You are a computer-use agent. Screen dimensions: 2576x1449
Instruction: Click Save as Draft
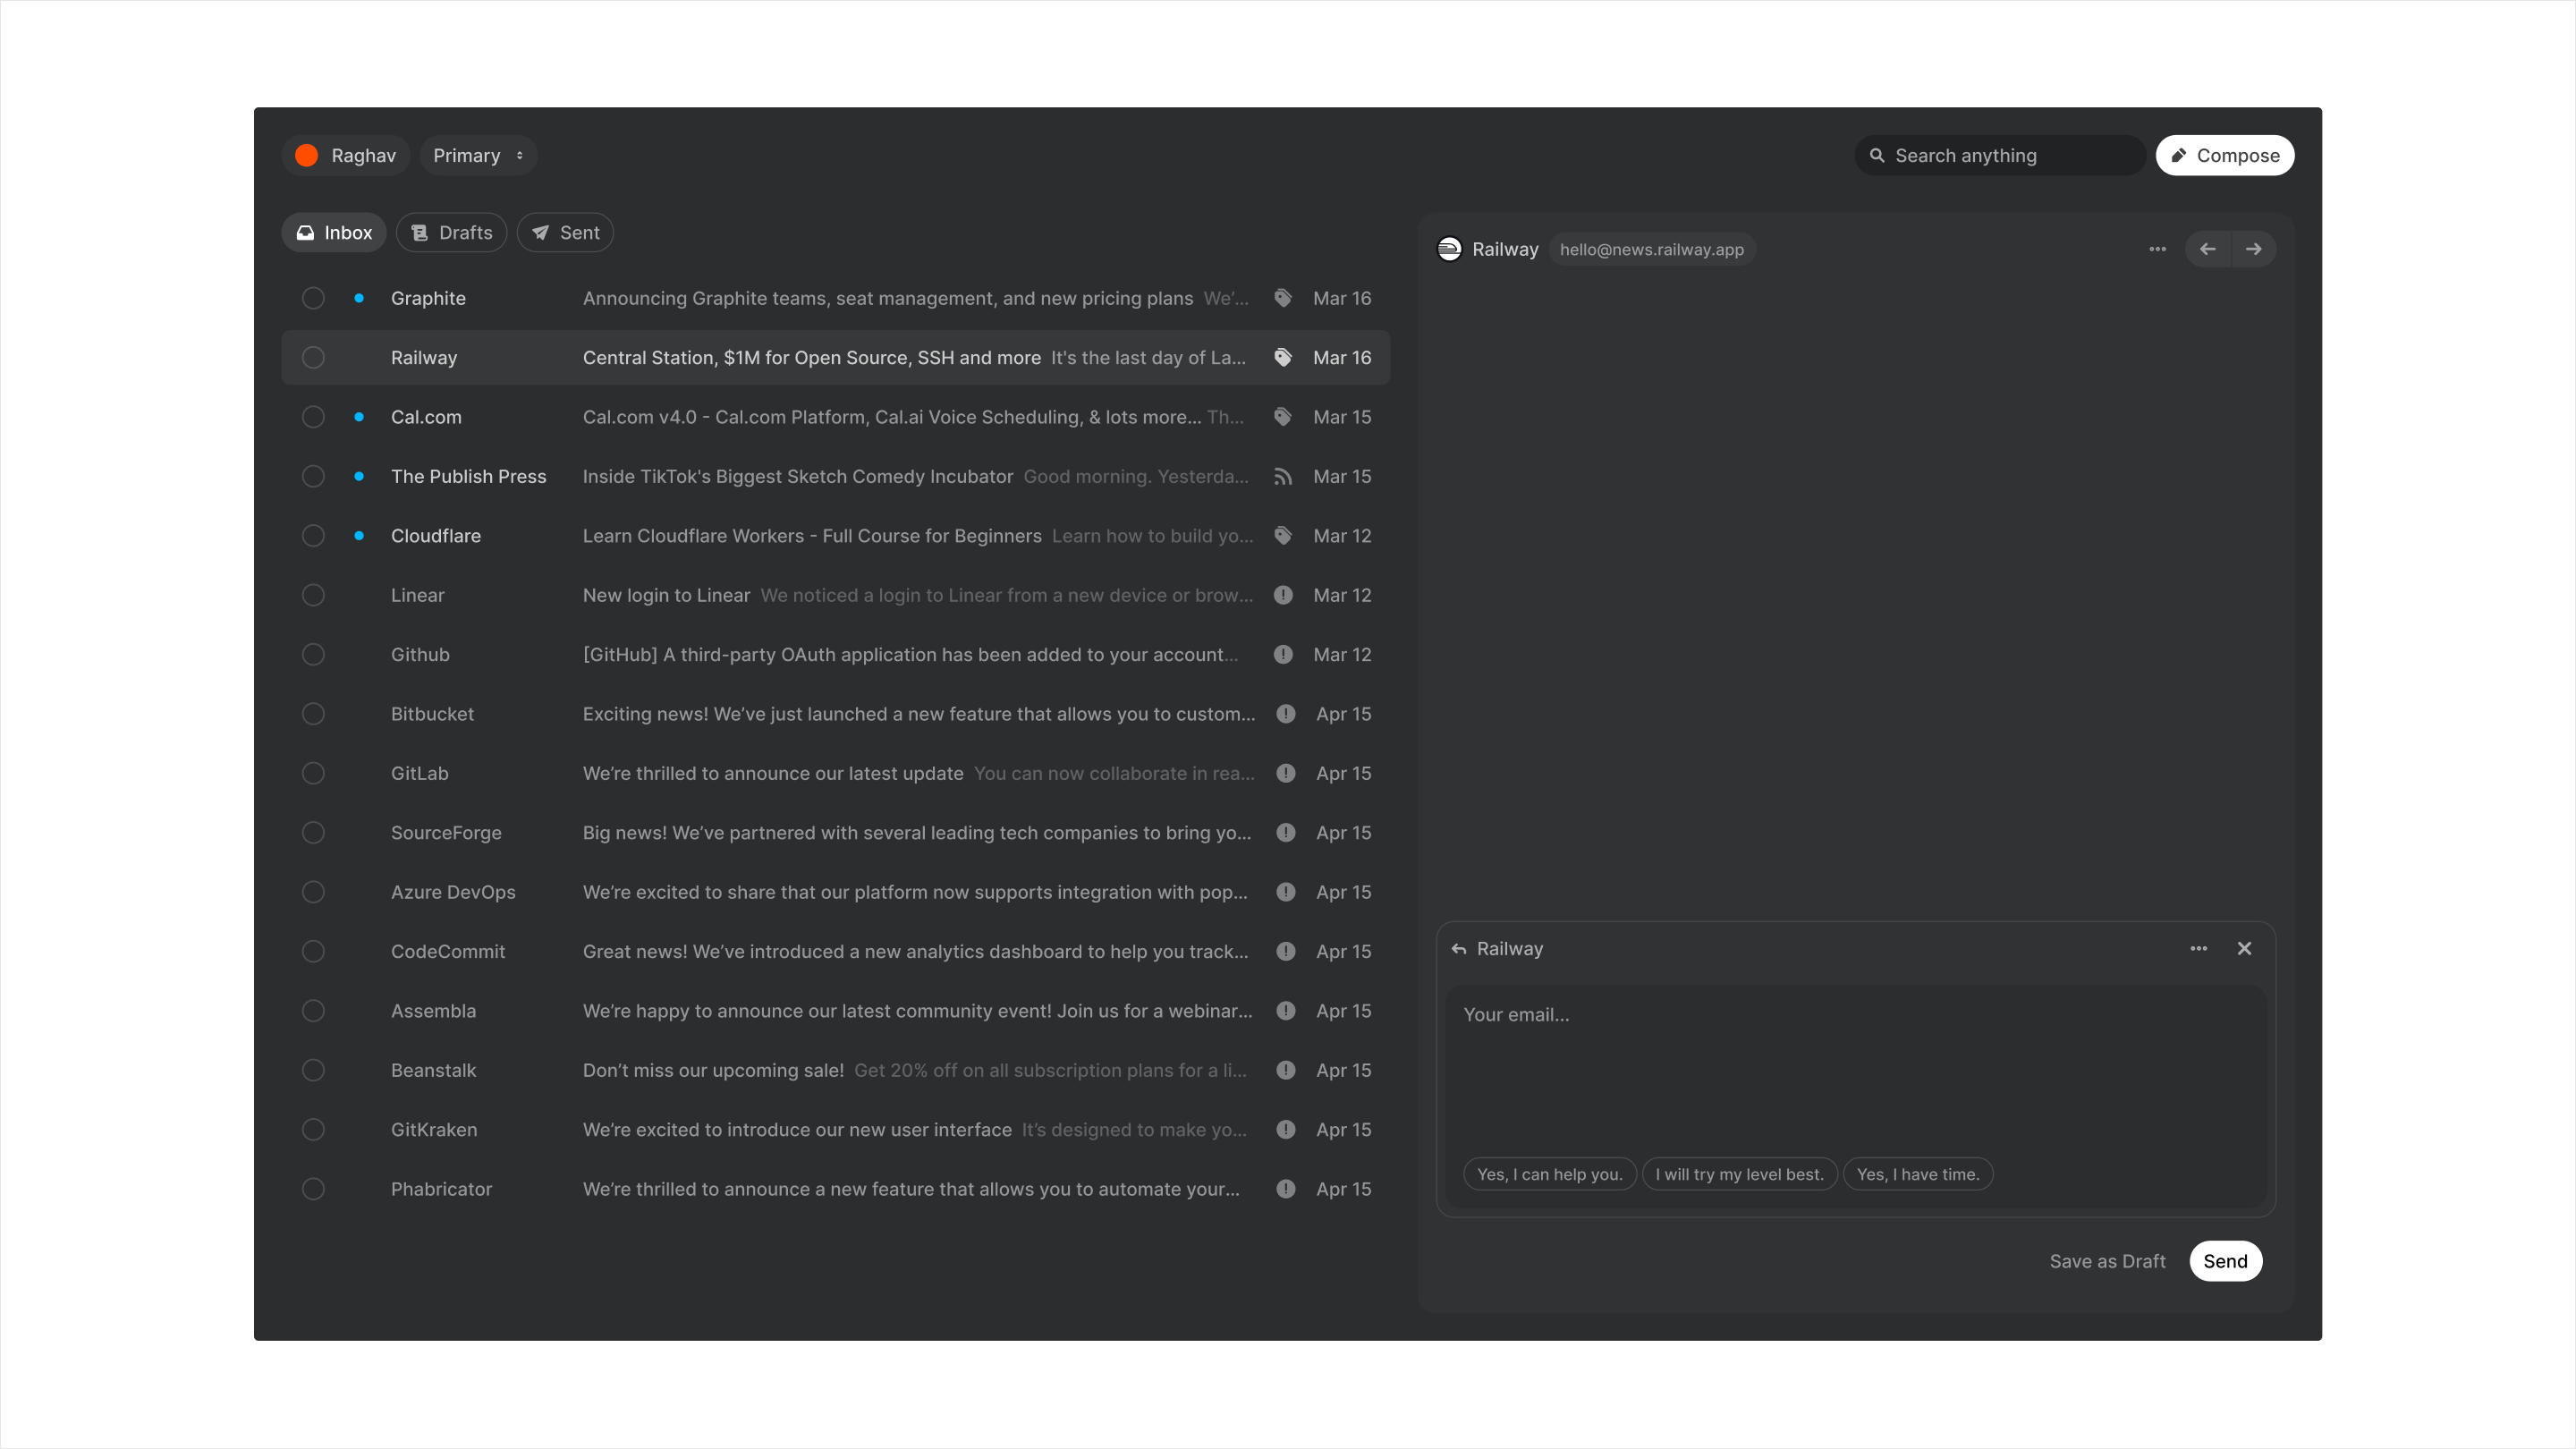(x=2107, y=1261)
